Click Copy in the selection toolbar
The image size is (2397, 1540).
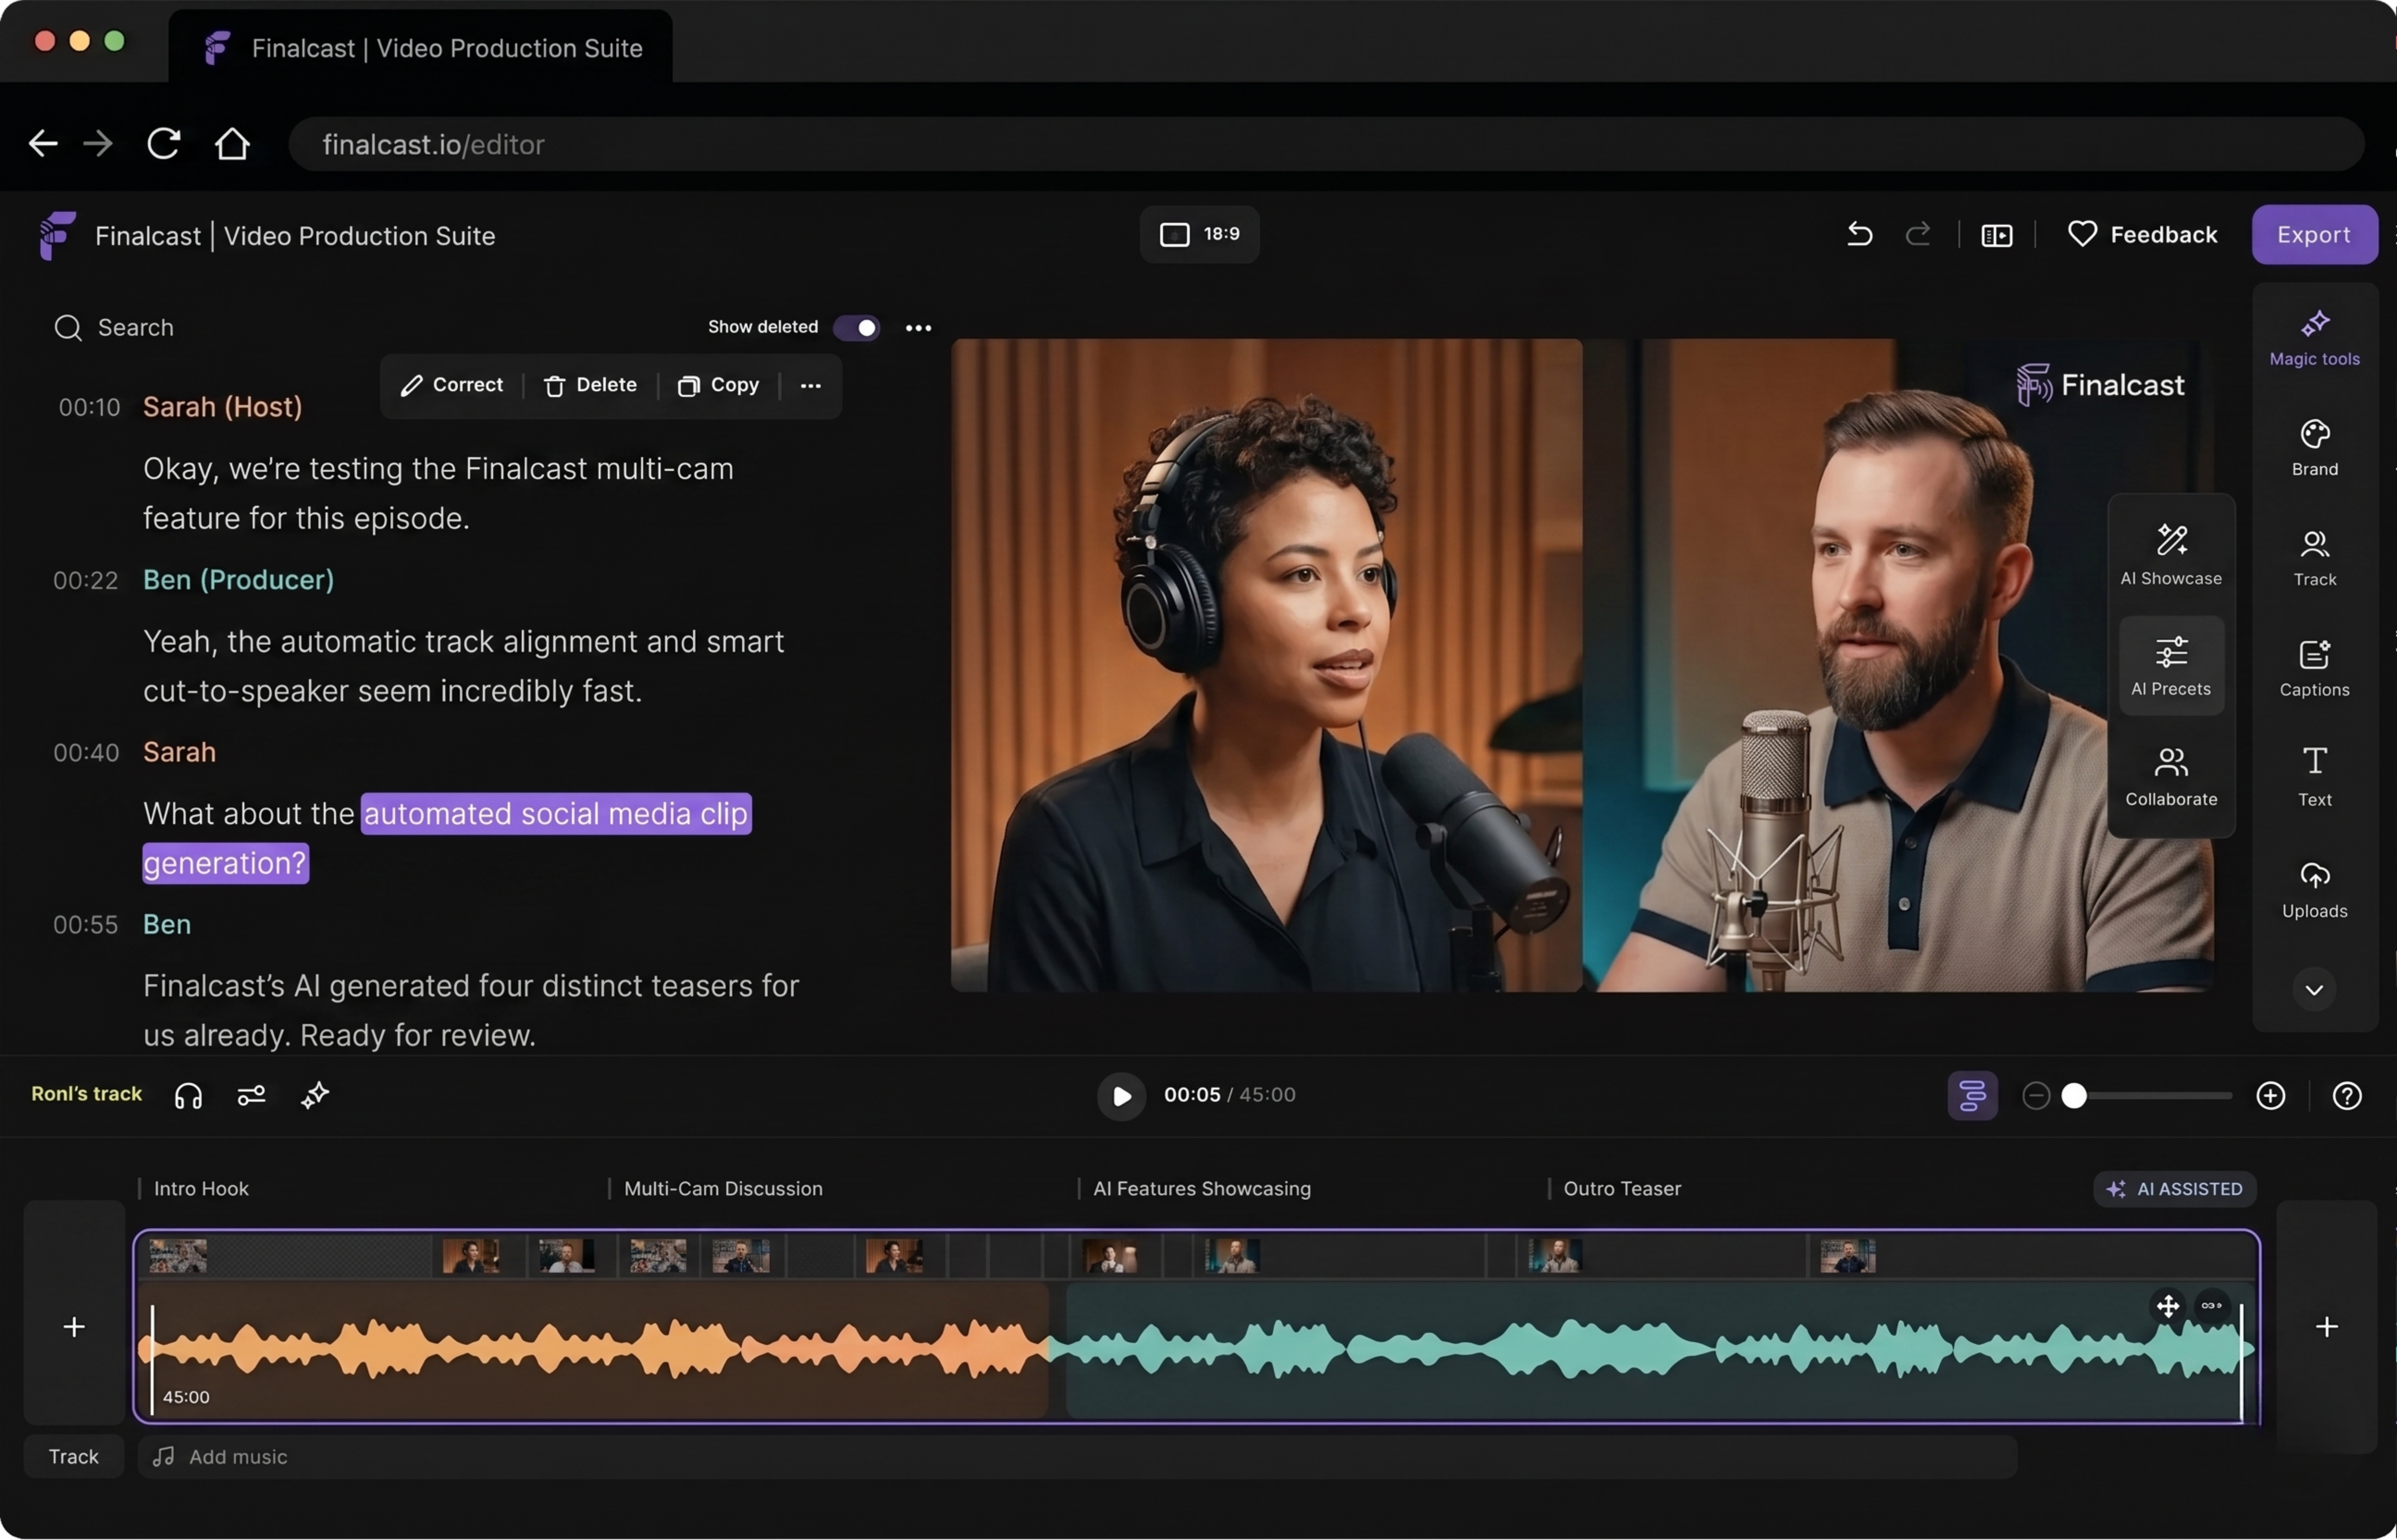718,385
